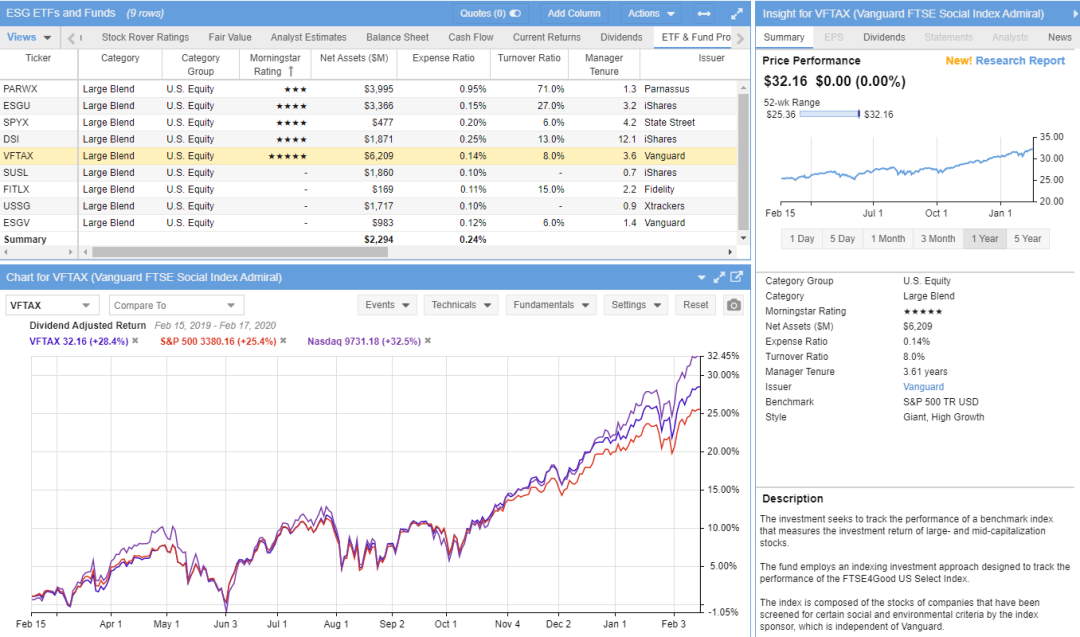Sort table by Net Assets column
This screenshot has width=1080, height=637.
point(353,58)
